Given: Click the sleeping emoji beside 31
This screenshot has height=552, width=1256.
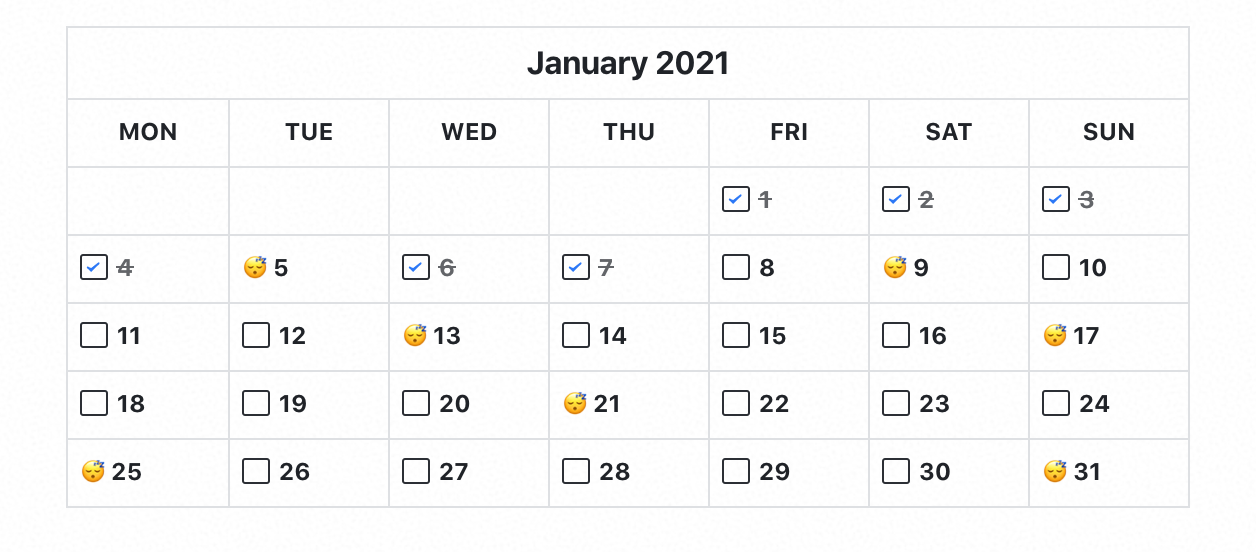Looking at the screenshot, I should tap(1055, 471).
